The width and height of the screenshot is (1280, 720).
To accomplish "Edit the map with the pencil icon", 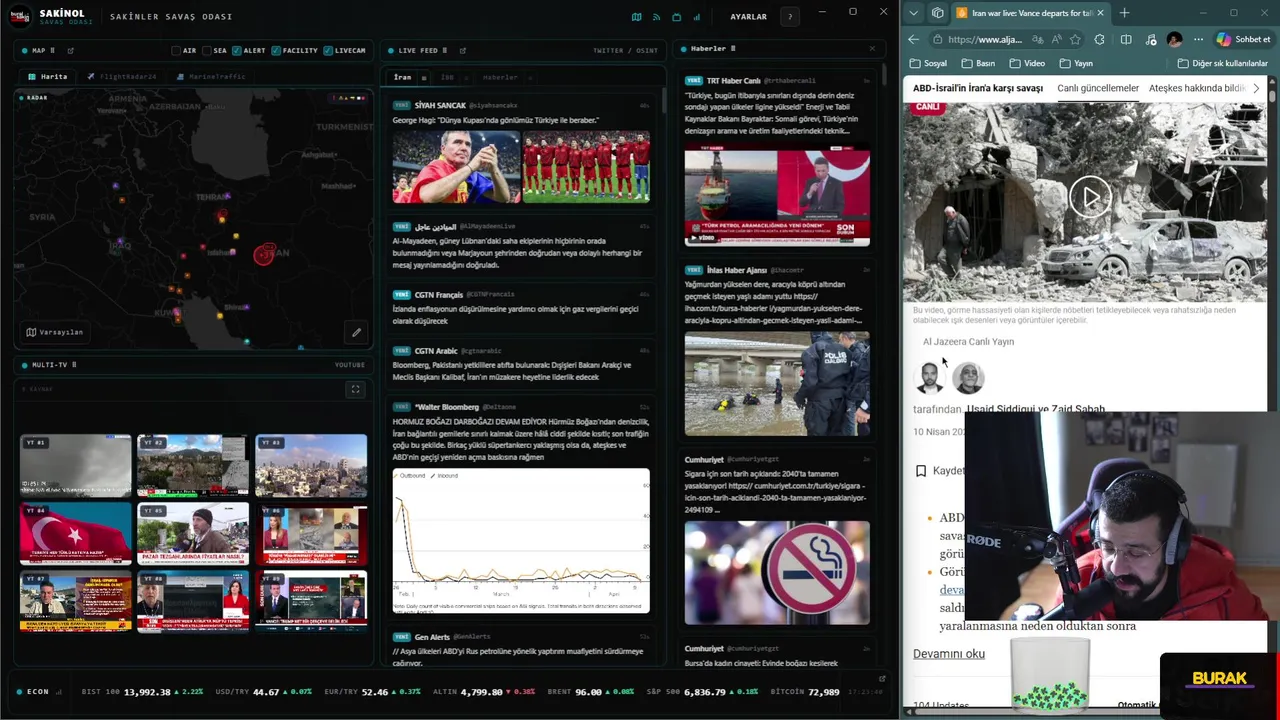I will [x=356, y=332].
